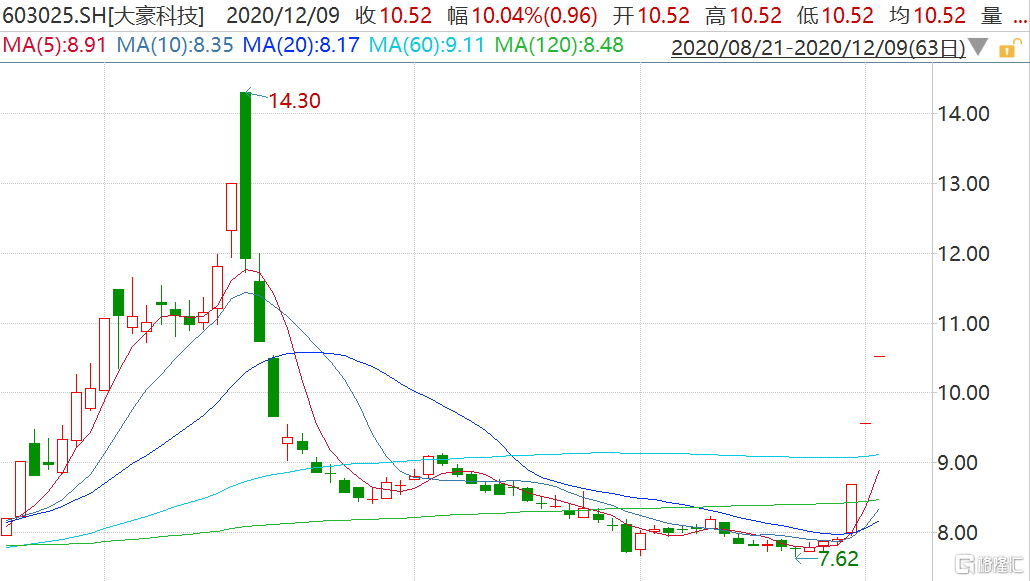Click the 14.30 peak price annotation

click(x=294, y=101)
